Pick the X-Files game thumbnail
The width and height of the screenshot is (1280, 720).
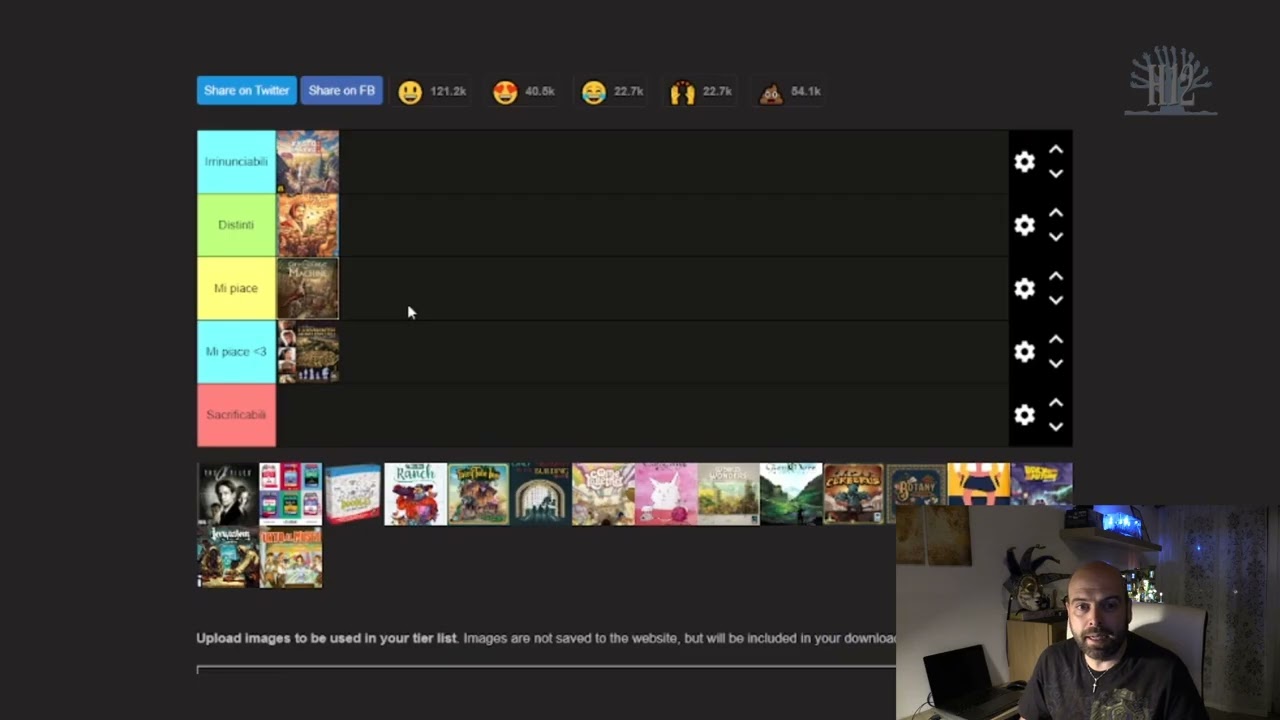pyautogui.click(x=228, y=494)
